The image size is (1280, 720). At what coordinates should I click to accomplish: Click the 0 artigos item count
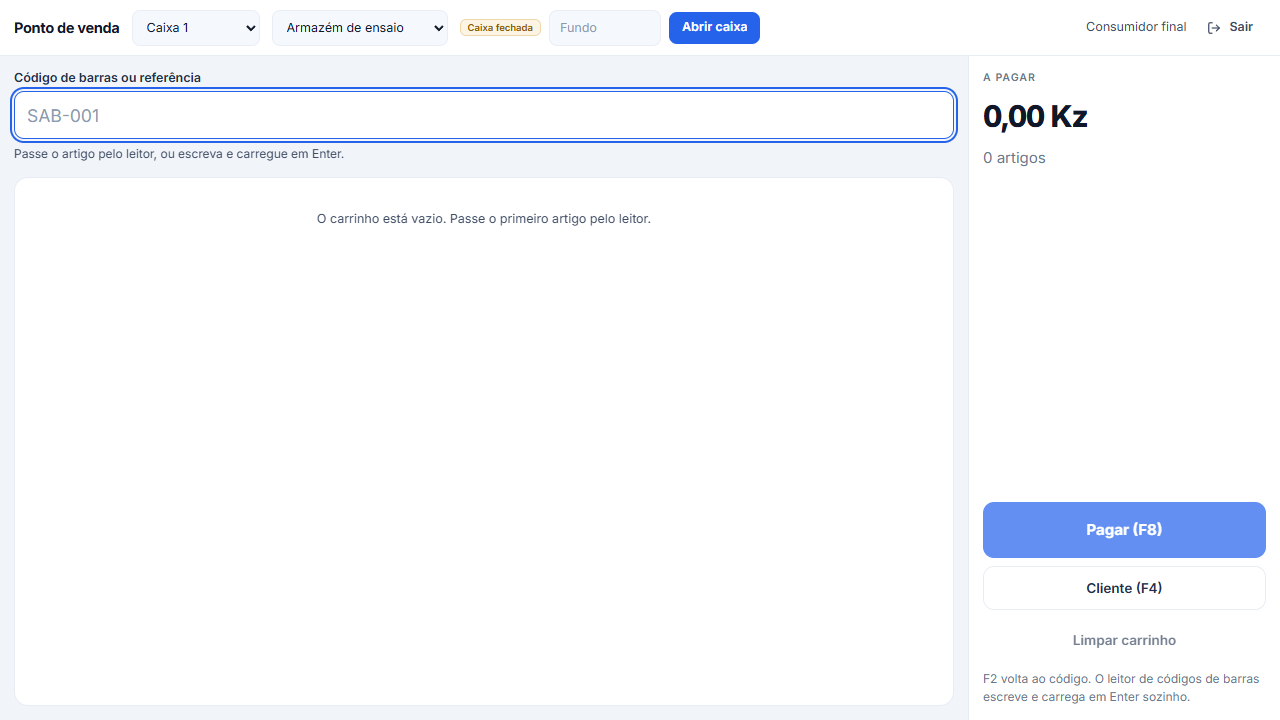(1014, 158)
